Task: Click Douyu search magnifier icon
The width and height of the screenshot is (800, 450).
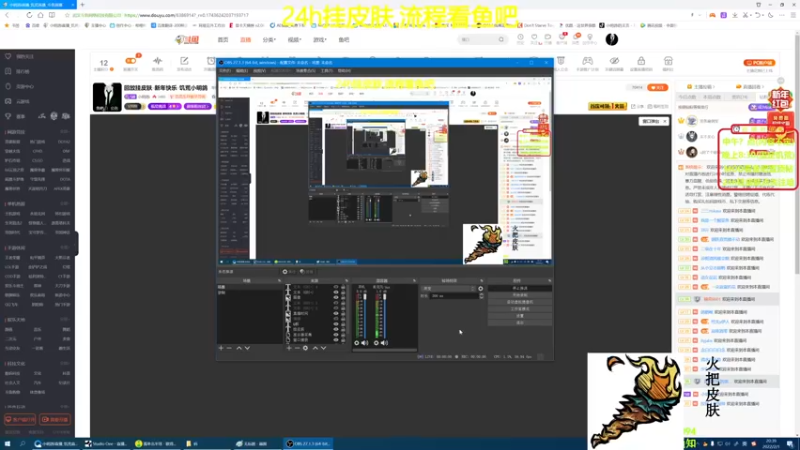Action: pyautogui.click(x=502, y=39)
